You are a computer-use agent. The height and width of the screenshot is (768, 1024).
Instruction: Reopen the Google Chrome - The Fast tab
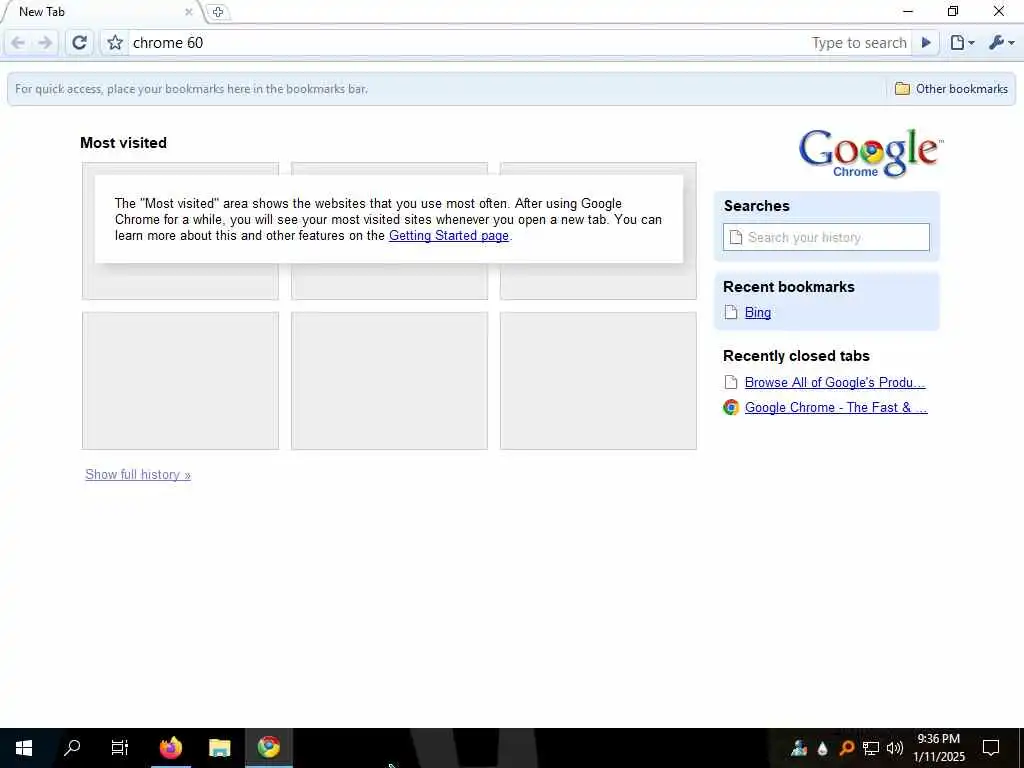click(x=836, y=408)
